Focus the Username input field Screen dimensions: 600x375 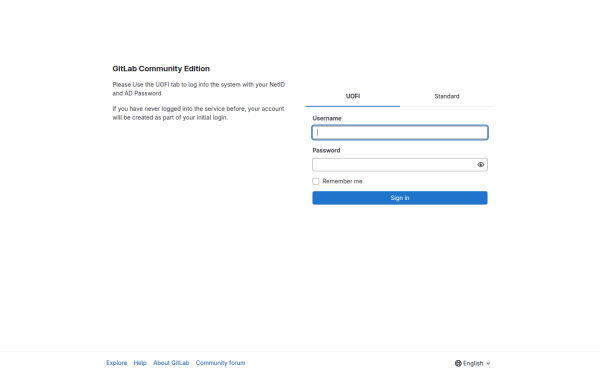(400, 132)
